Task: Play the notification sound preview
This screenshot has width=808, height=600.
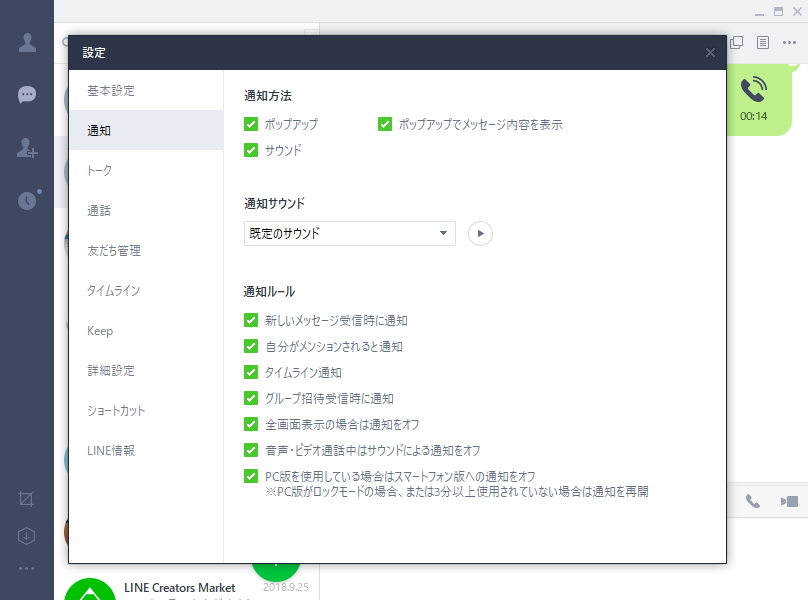Action: click(x=480, y=233)
